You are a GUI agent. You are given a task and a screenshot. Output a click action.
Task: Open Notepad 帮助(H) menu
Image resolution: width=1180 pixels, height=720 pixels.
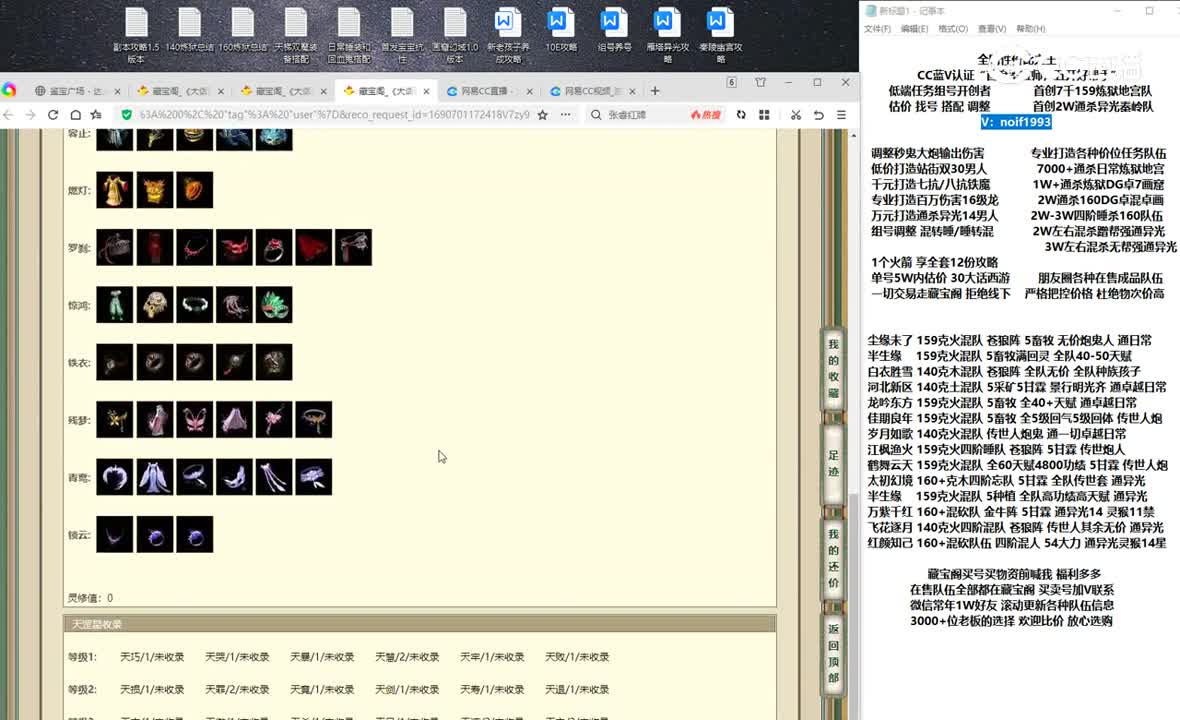(x=1031, y=29)
